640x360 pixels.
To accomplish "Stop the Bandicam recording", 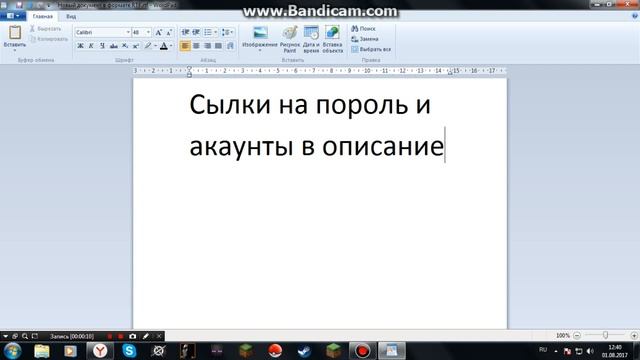I will point(120,336).
